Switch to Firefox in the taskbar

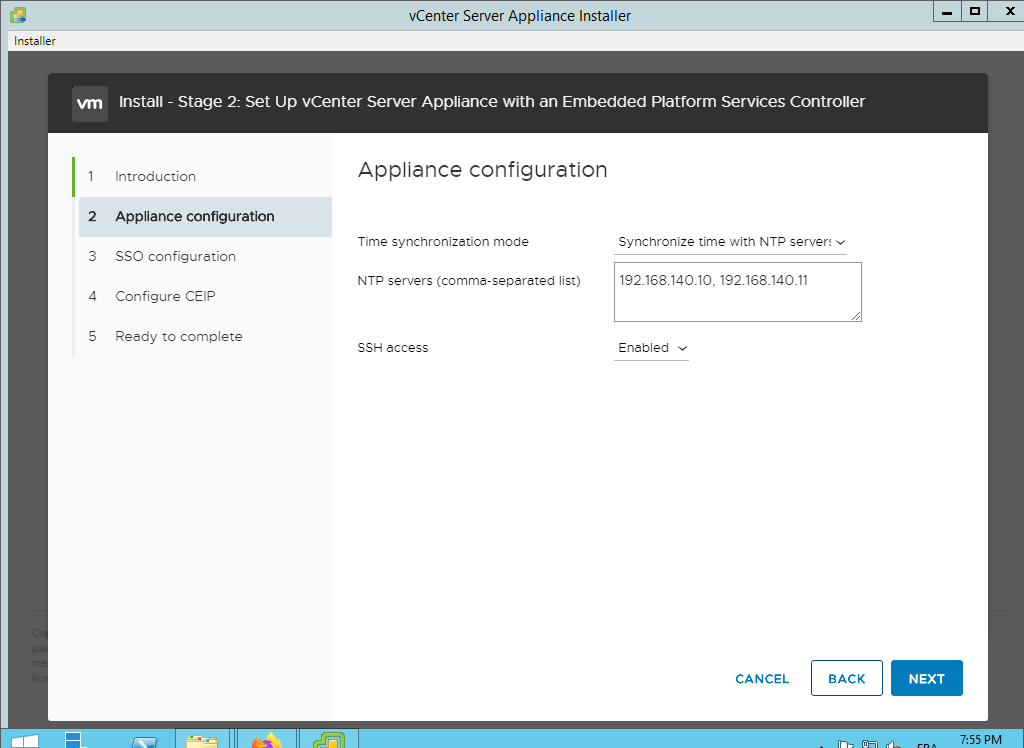pos(266,740)
